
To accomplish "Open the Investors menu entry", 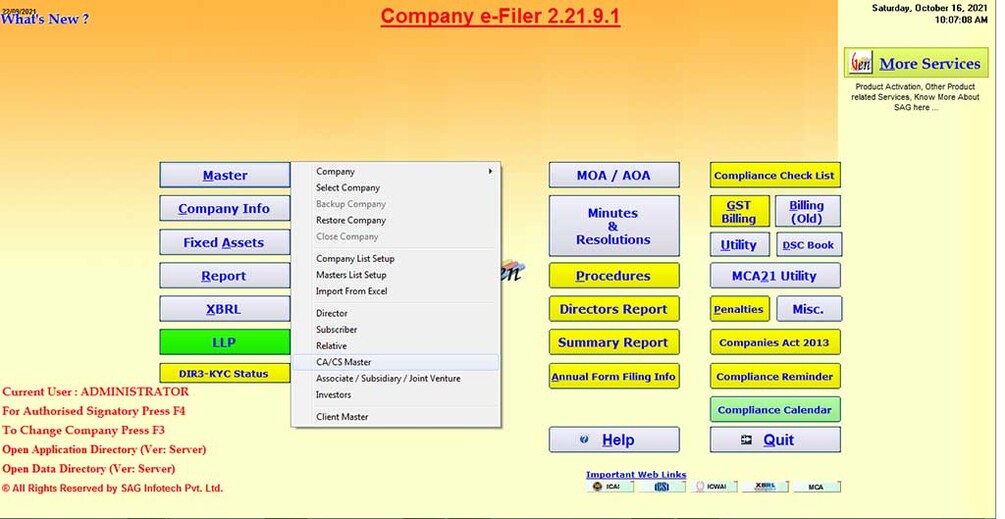I will pos(395,395).
